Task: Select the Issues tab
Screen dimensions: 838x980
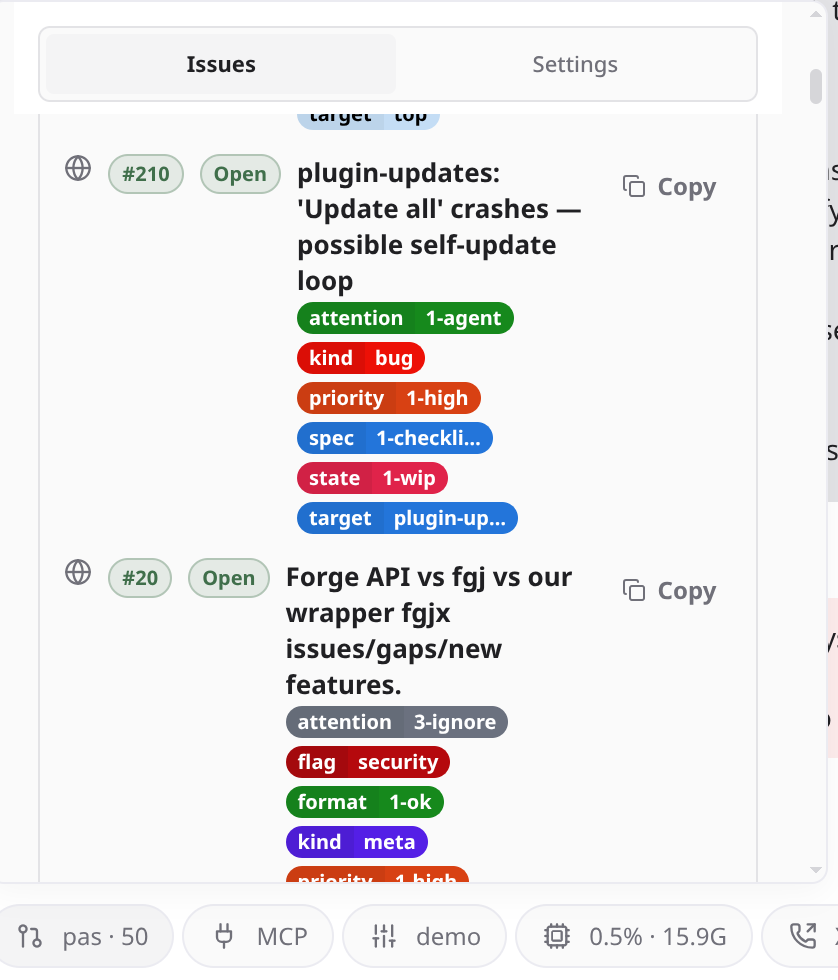Action: point(221,64)
